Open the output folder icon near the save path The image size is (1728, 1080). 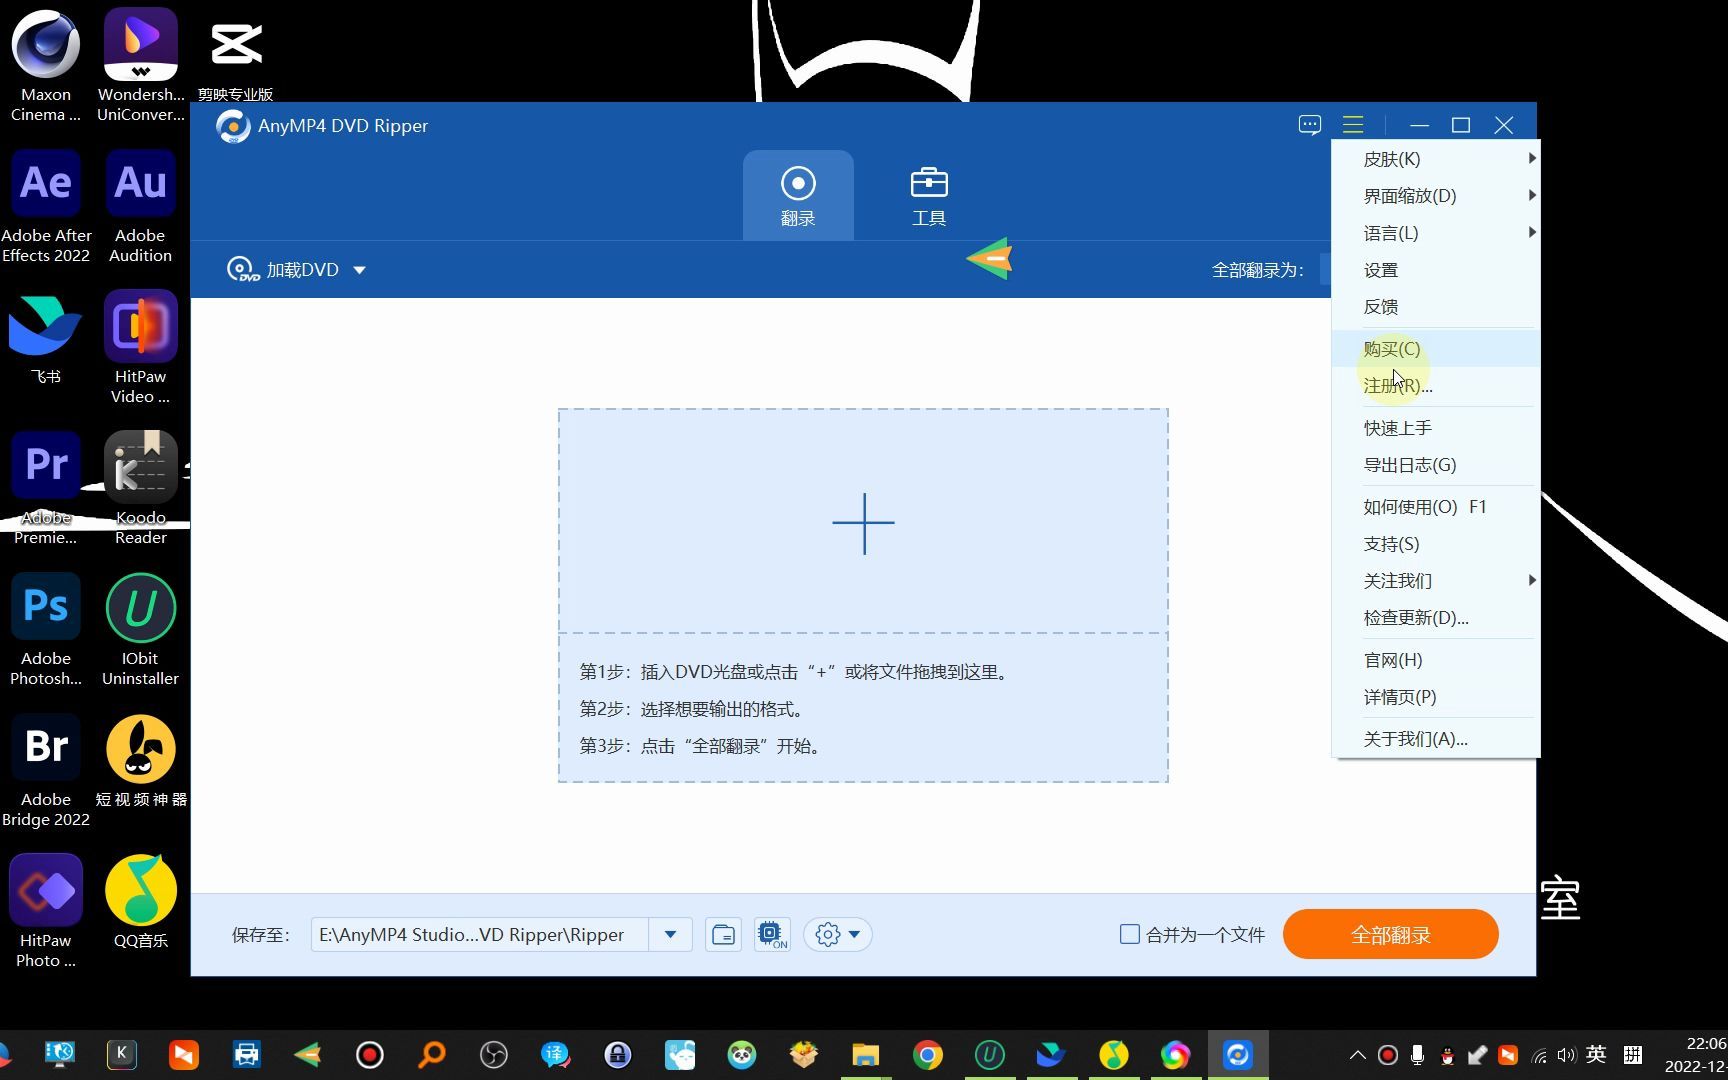(x=723, y=934)
